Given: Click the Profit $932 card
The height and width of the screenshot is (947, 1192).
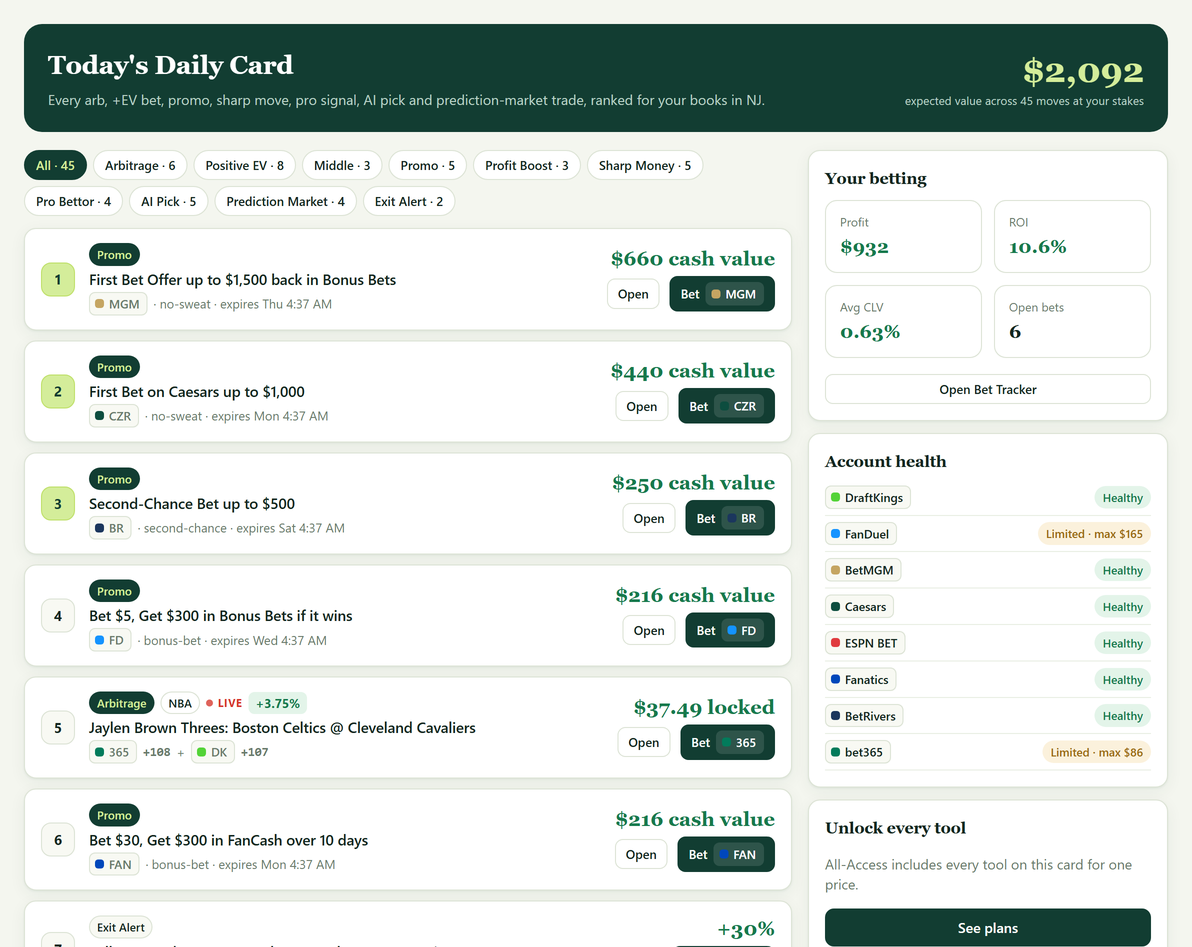Looking at the screenshot, I should point(903,236).
